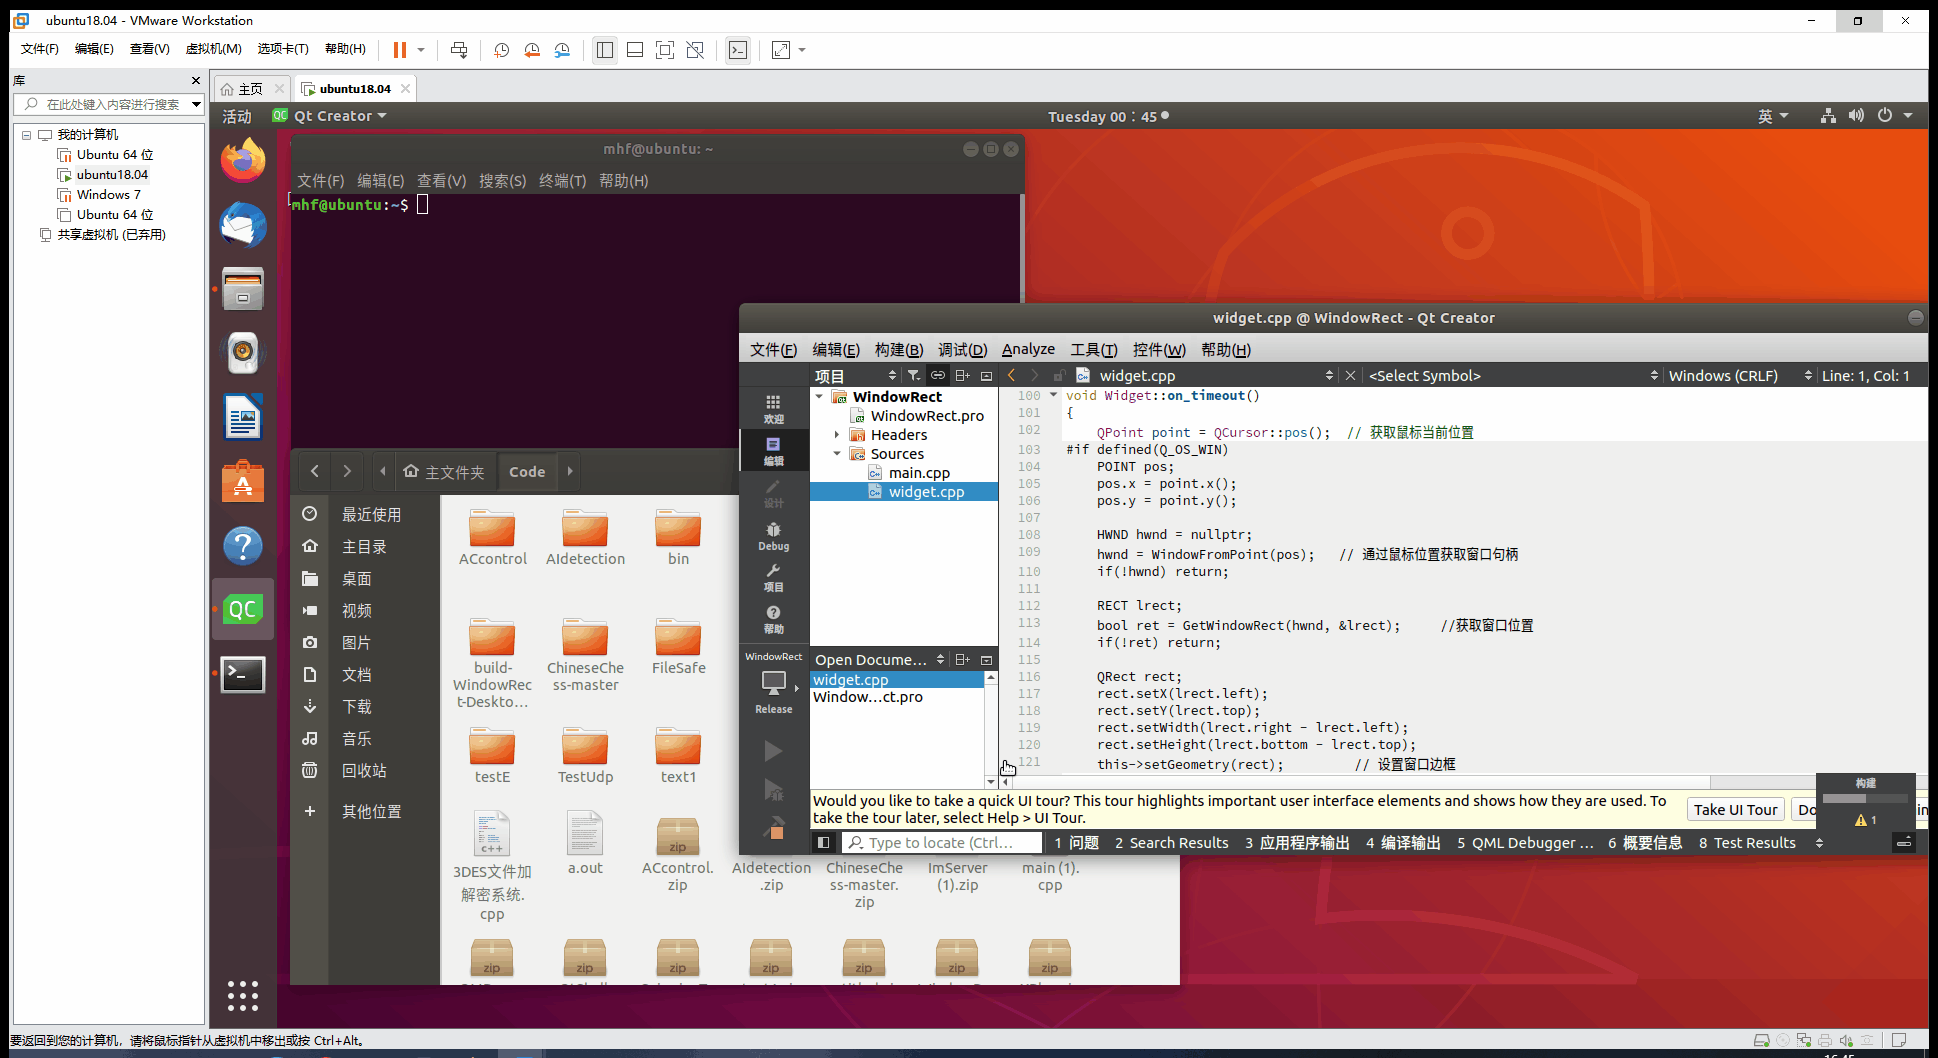Close the Open Documents pane

coord(986,659)
